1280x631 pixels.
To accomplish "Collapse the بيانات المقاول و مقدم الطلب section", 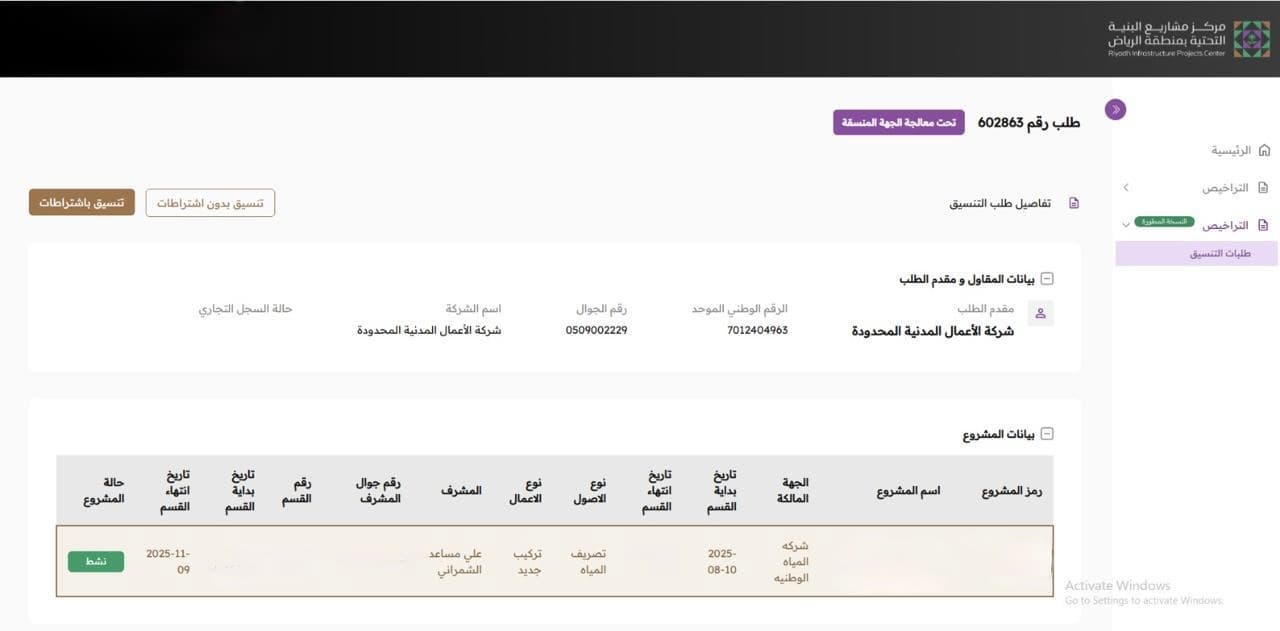I will click(x=1047, y=280).
